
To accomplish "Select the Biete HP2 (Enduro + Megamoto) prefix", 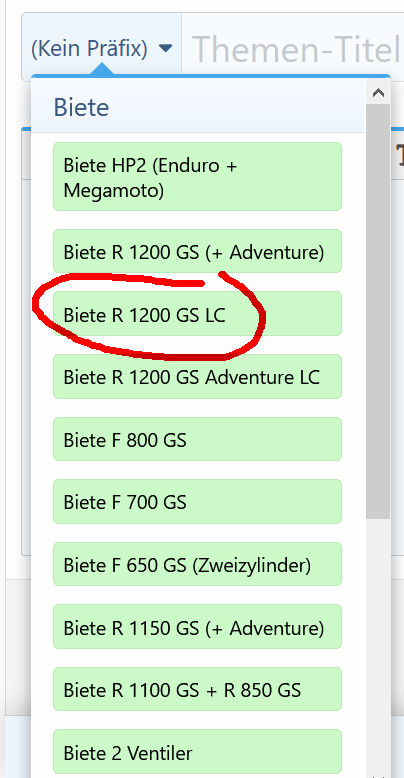I will (x=198, y=177).
